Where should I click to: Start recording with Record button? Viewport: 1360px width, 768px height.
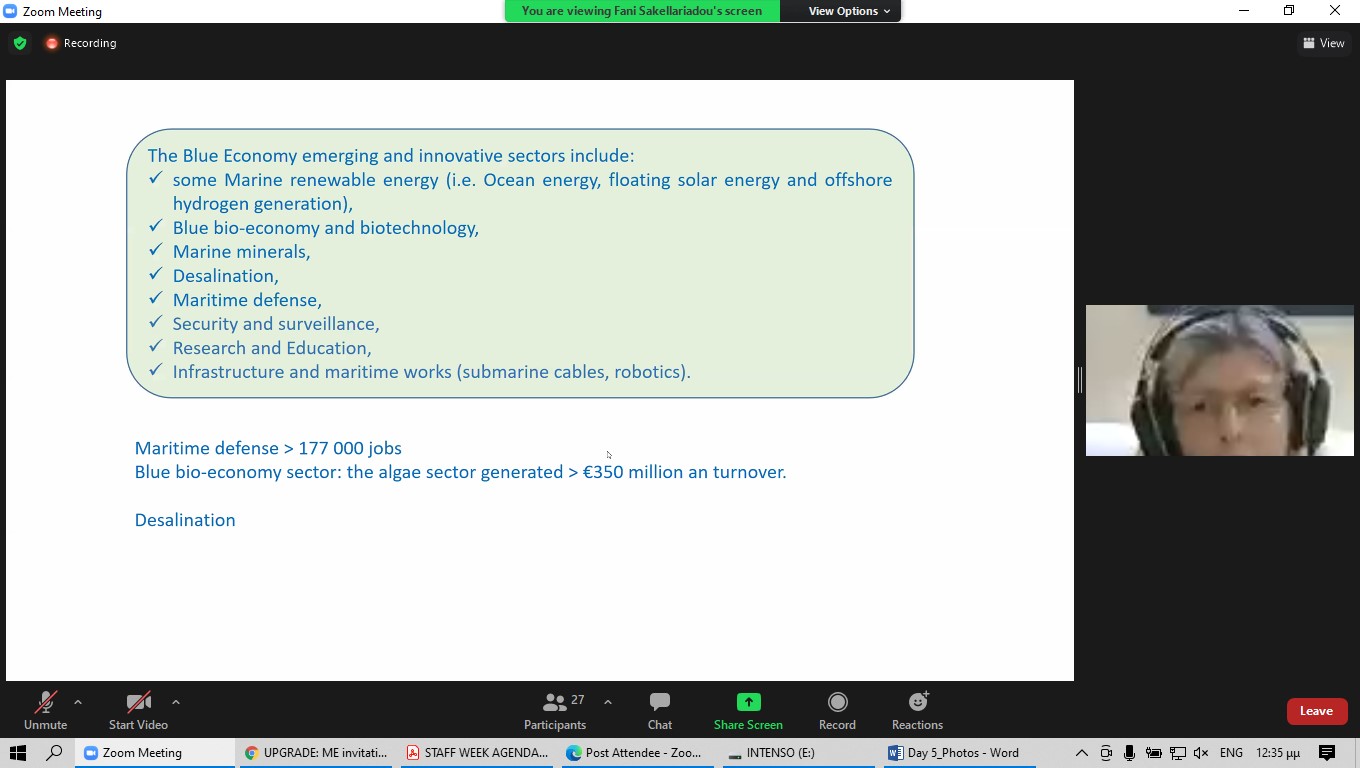click(x=837, y=711)
